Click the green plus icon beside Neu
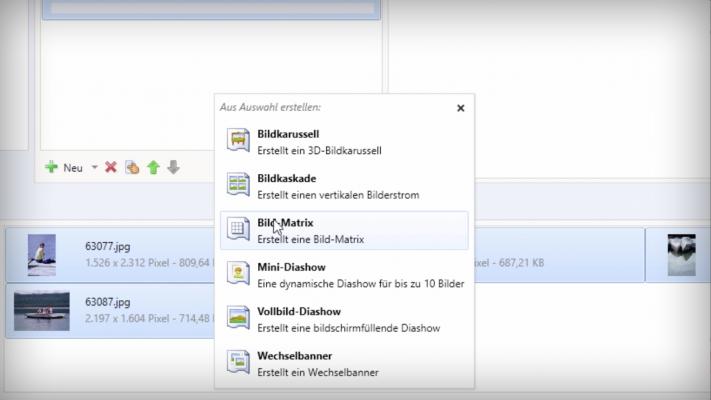711x400 pixels. pyautogui.click(x=52, y=168)
